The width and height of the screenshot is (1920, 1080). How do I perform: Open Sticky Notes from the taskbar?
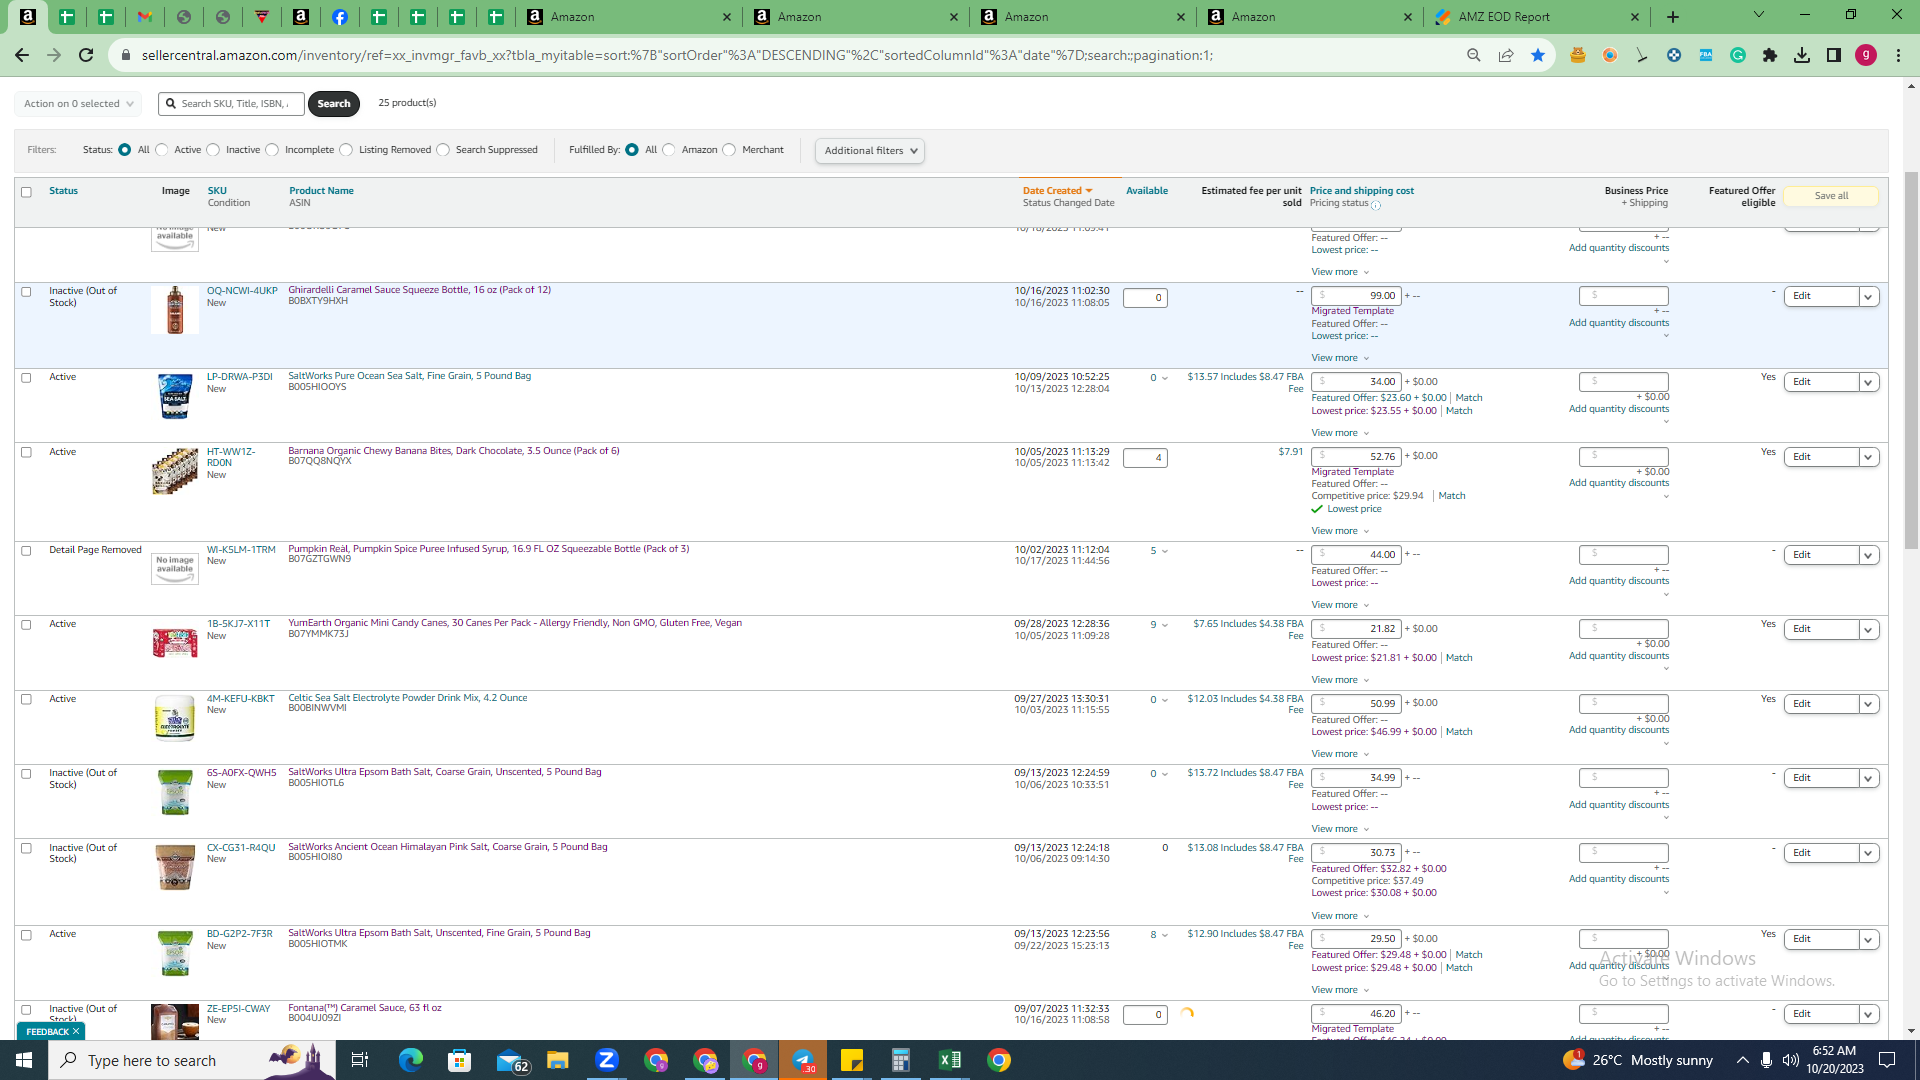852,1060
